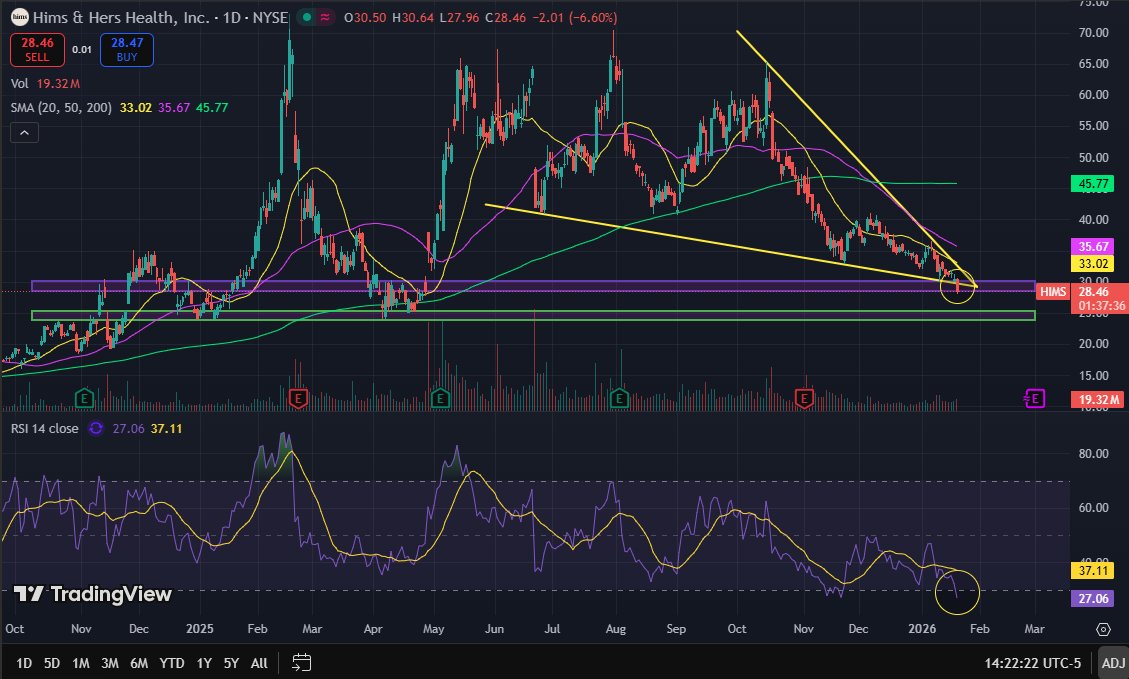Switch to the All time range
This screenshot has width=1129, height=679.
[259, 662]
